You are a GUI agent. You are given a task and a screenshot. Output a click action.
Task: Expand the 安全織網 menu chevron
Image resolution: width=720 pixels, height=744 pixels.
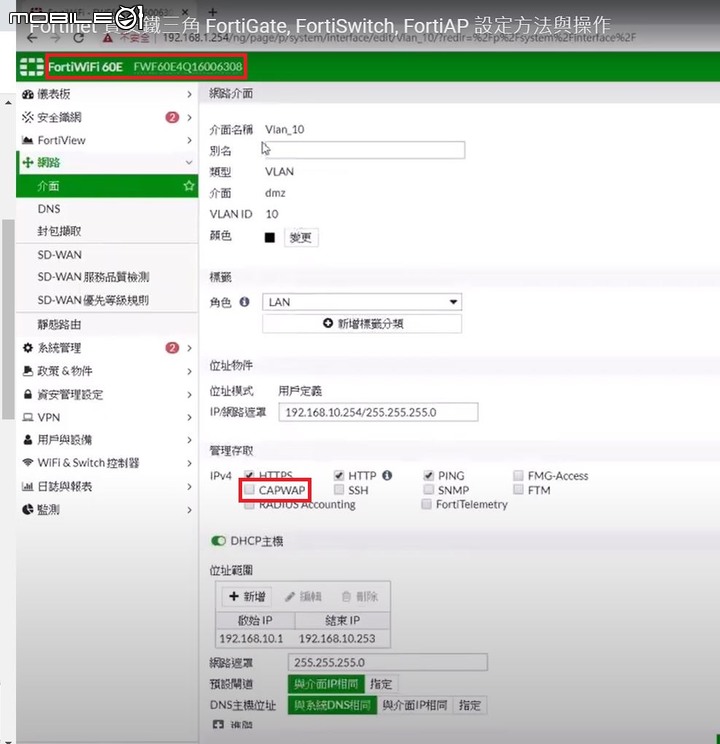[x=189, y=117]
